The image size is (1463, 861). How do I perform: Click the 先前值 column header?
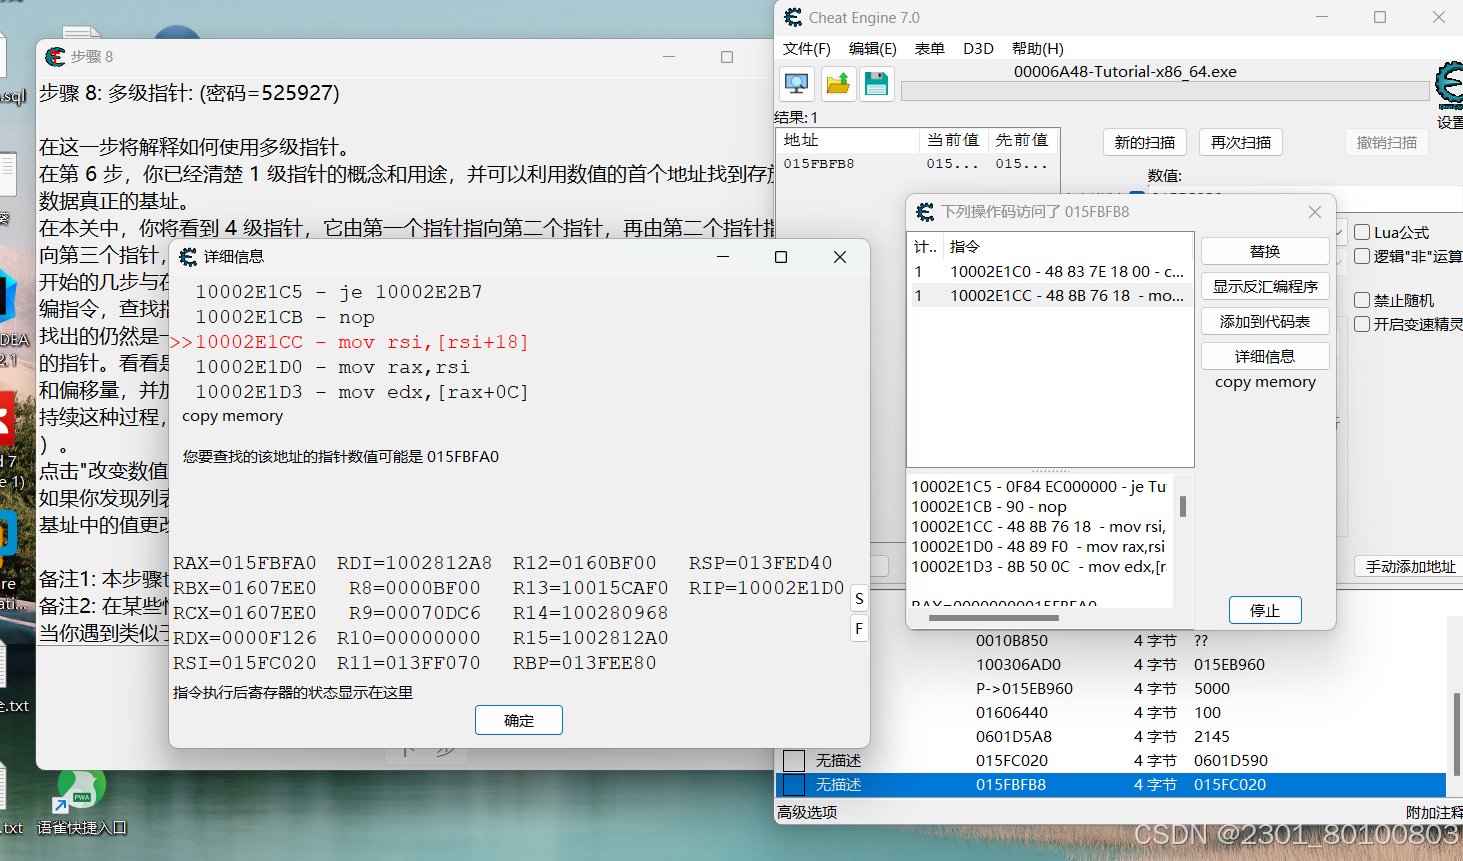pyautogui.click(x=1022, y=140)
